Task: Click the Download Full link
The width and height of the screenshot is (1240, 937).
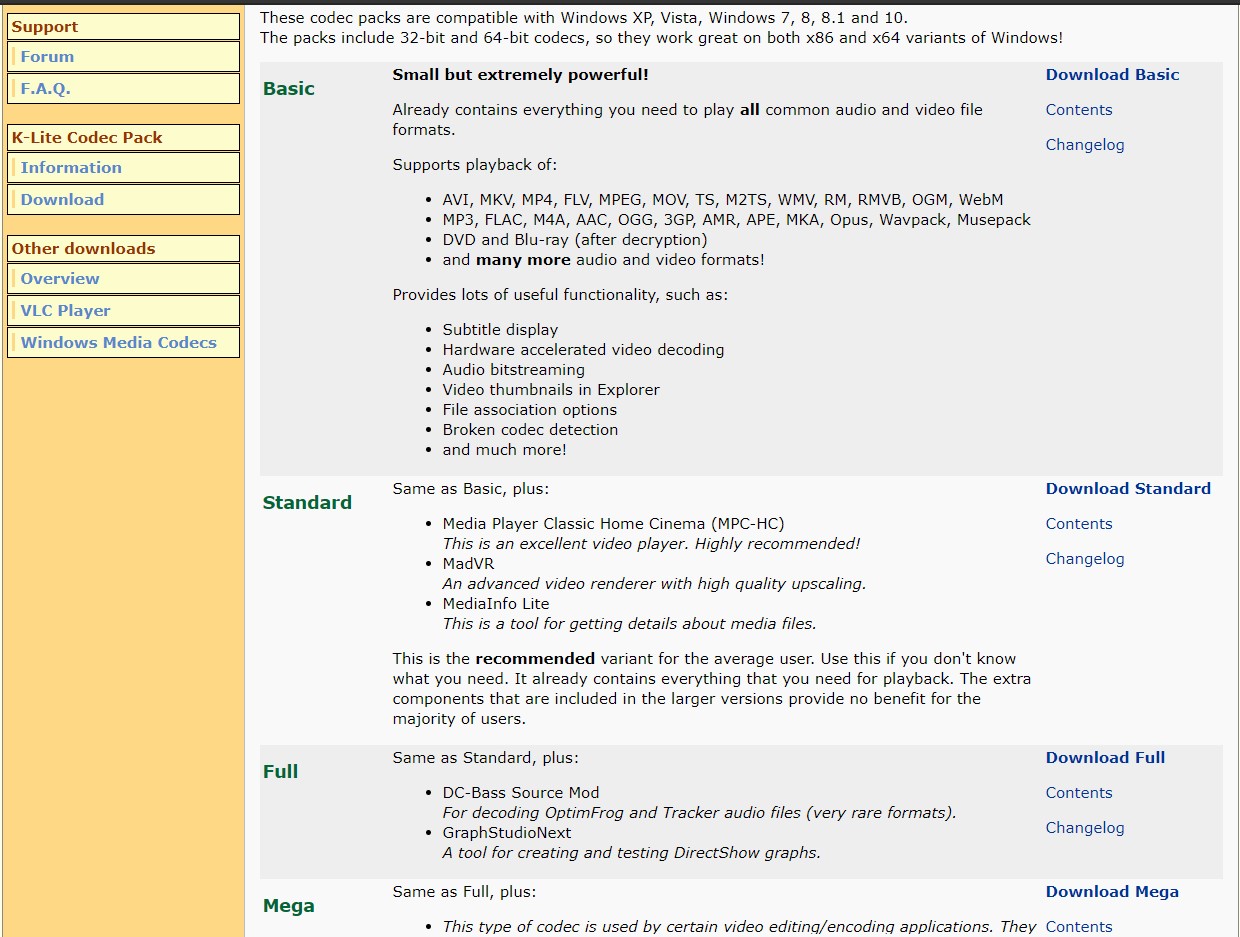Action: pos(1105,758)
